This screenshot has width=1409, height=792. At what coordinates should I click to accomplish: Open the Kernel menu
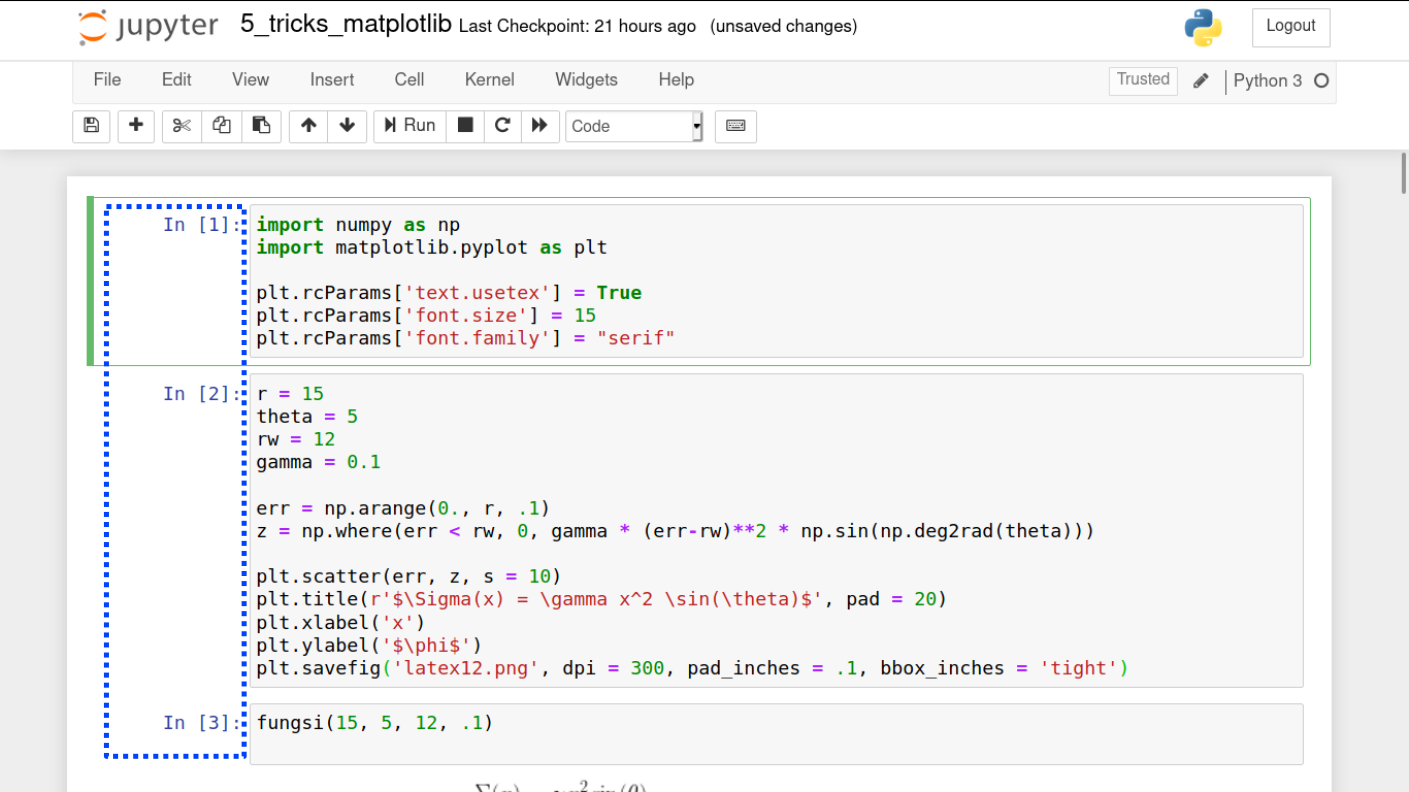click(489, 80)
